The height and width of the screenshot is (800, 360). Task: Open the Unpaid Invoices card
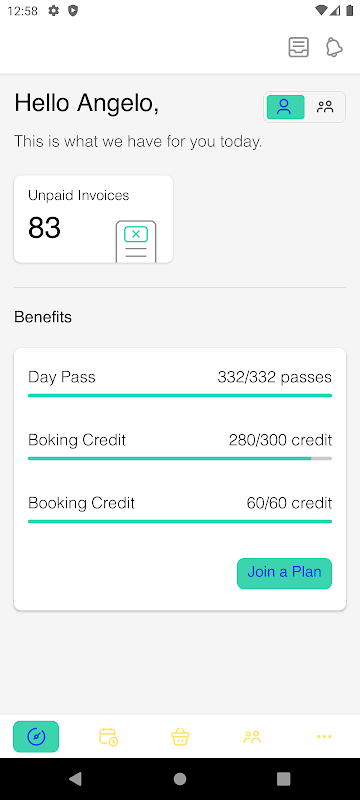(93, 219)
